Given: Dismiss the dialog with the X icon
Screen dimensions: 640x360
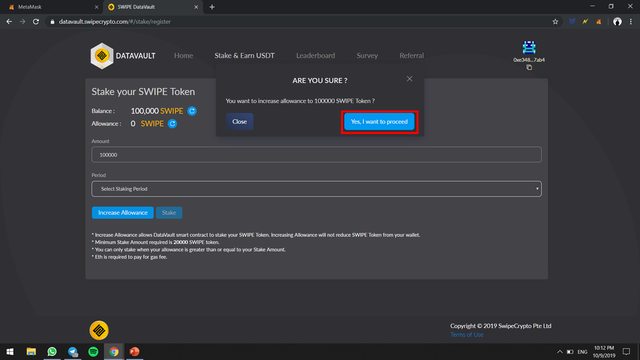Looking at the screenshot, I should tap(409, 79).
